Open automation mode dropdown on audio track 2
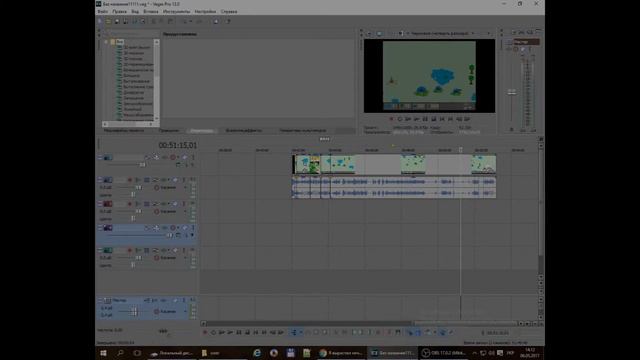Screen dimensions: 640x360 pos(186,188)
